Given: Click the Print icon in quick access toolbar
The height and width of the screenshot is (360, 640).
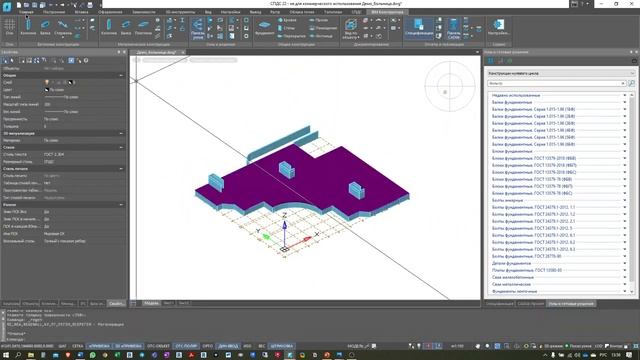Looking at the screenshot, I should coord(90,5).
